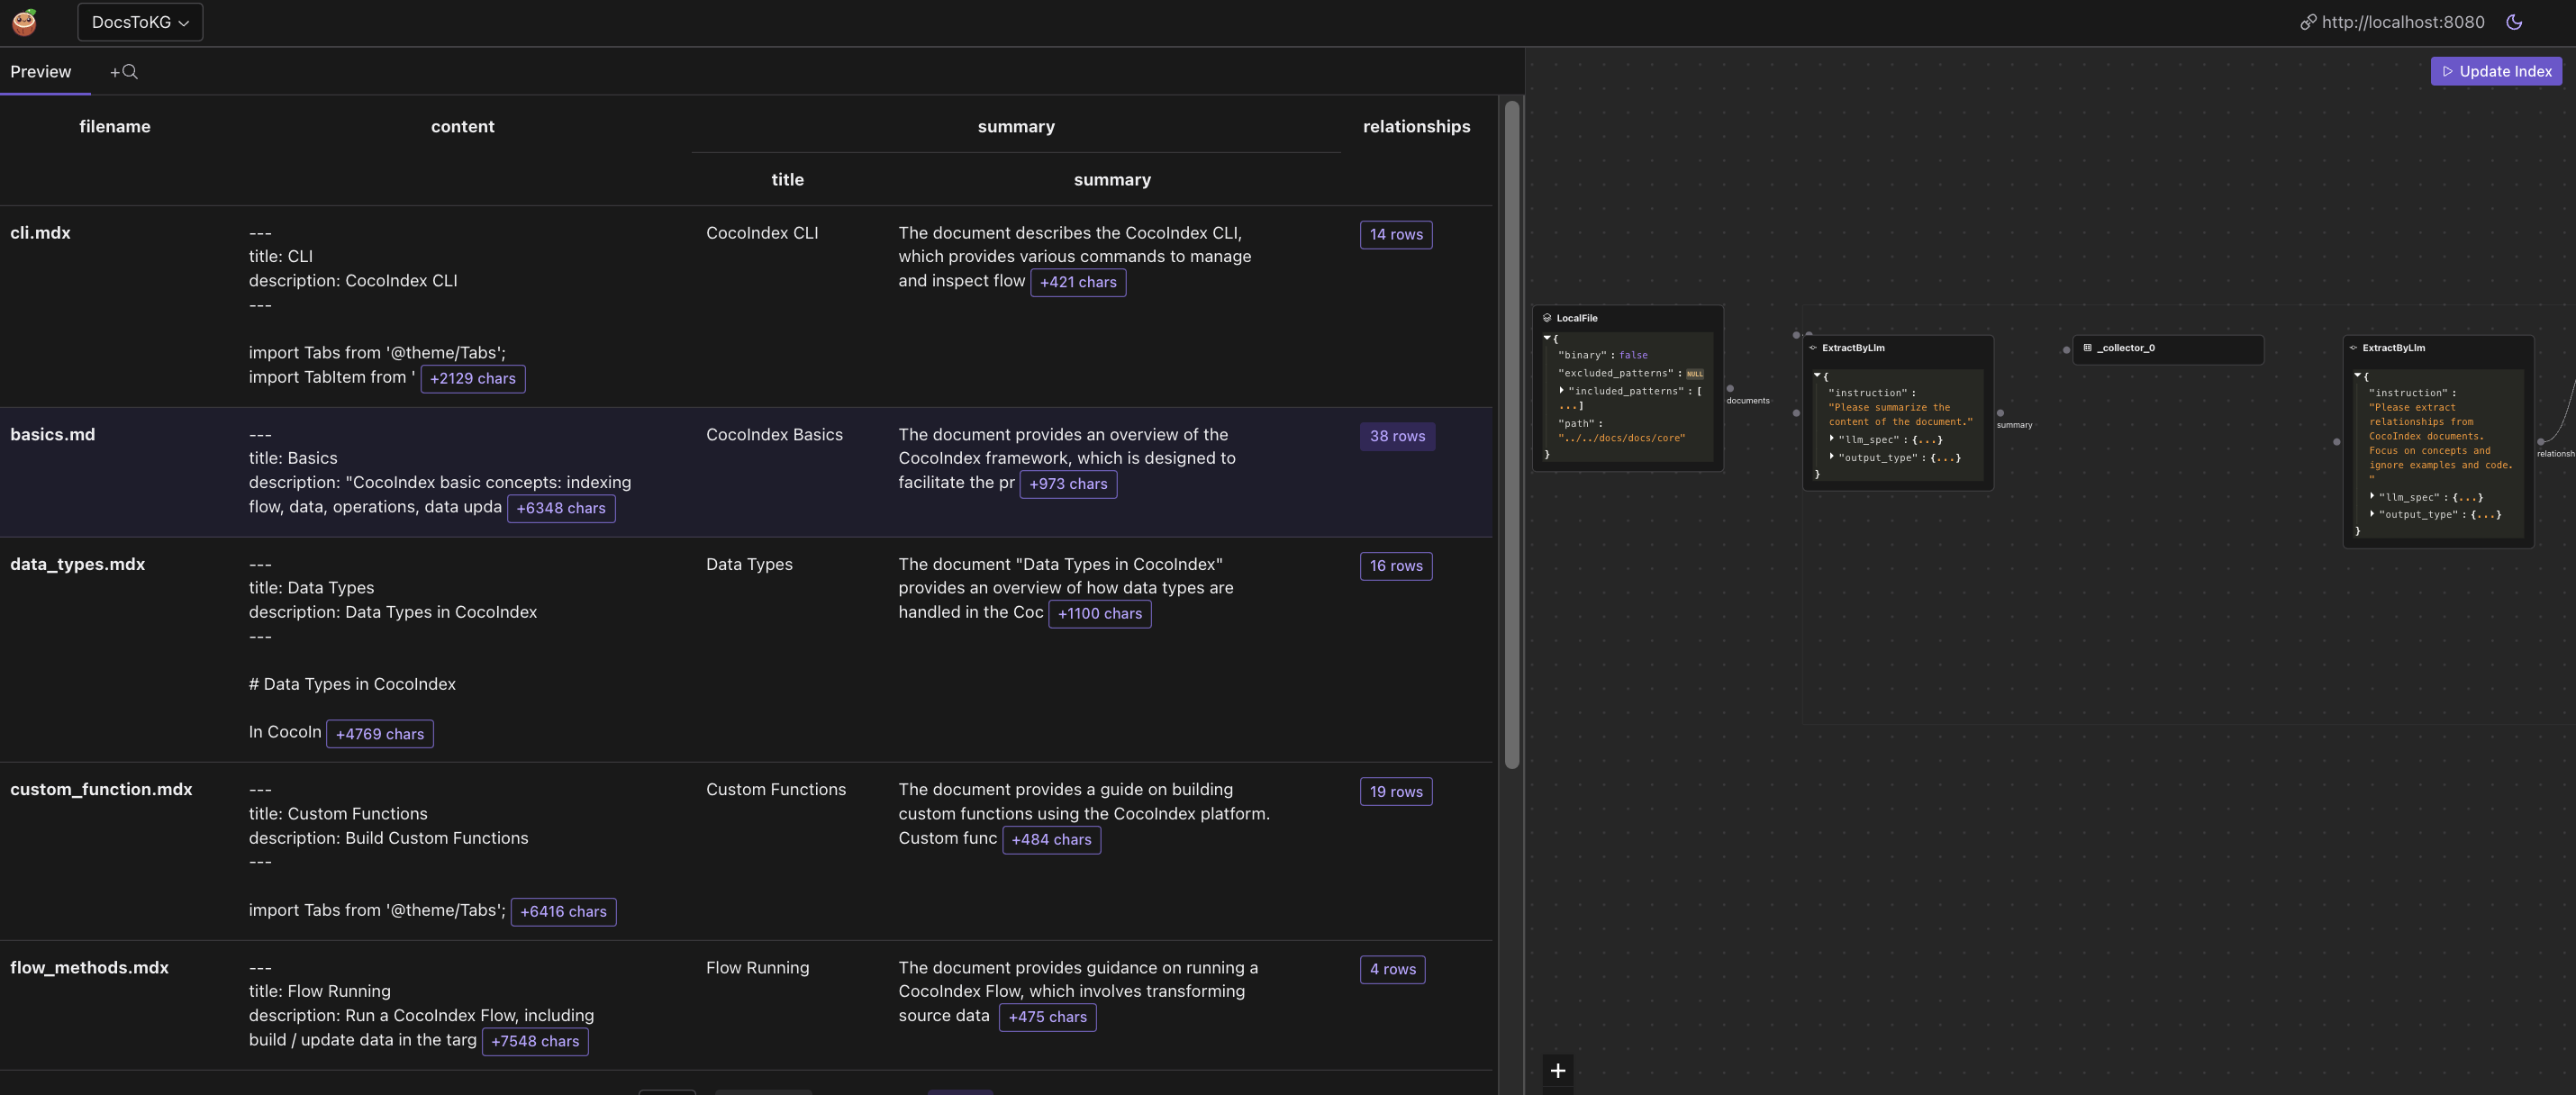Click the function icon on the ExtractByLlm node

point(1812,348)
